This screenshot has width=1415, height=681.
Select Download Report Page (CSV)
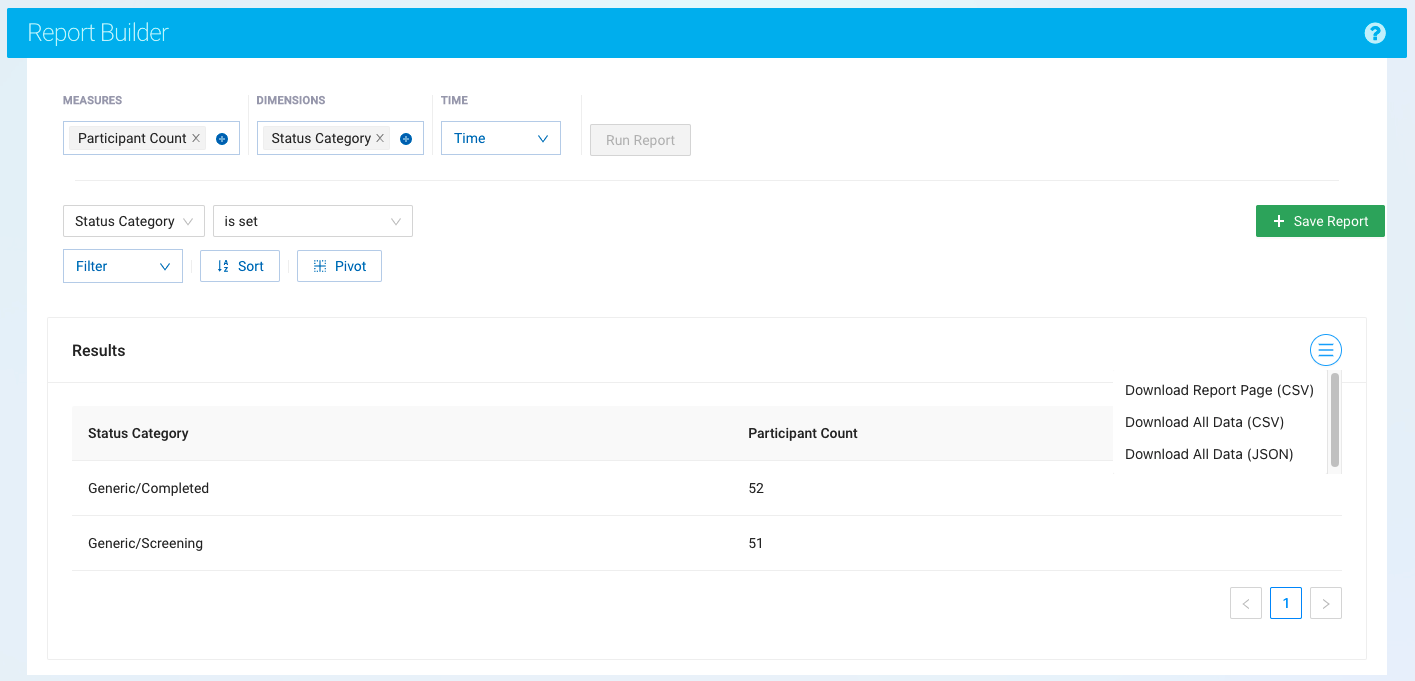click(x=1219, y=390)
